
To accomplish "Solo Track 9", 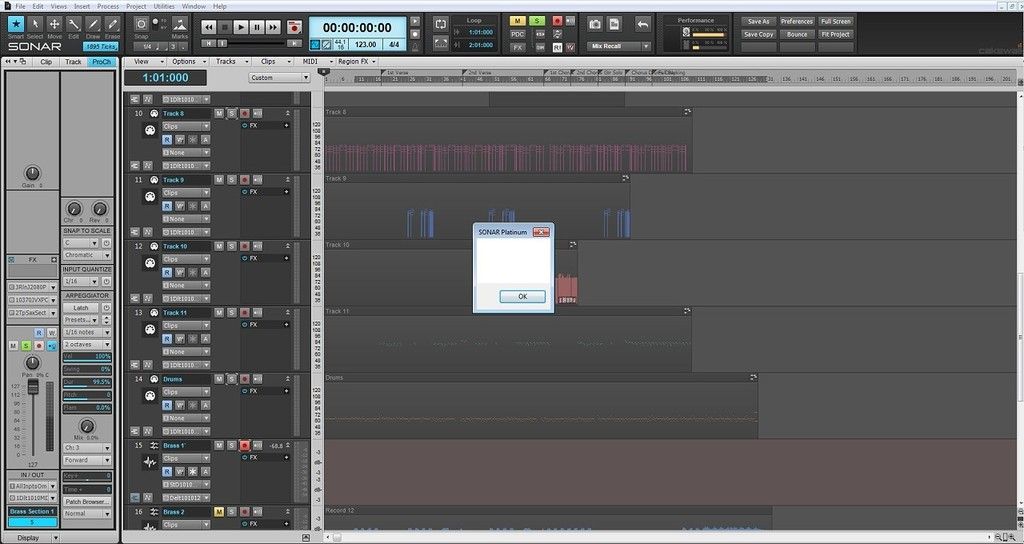I will pyautogui.click(x=231, y=180).
